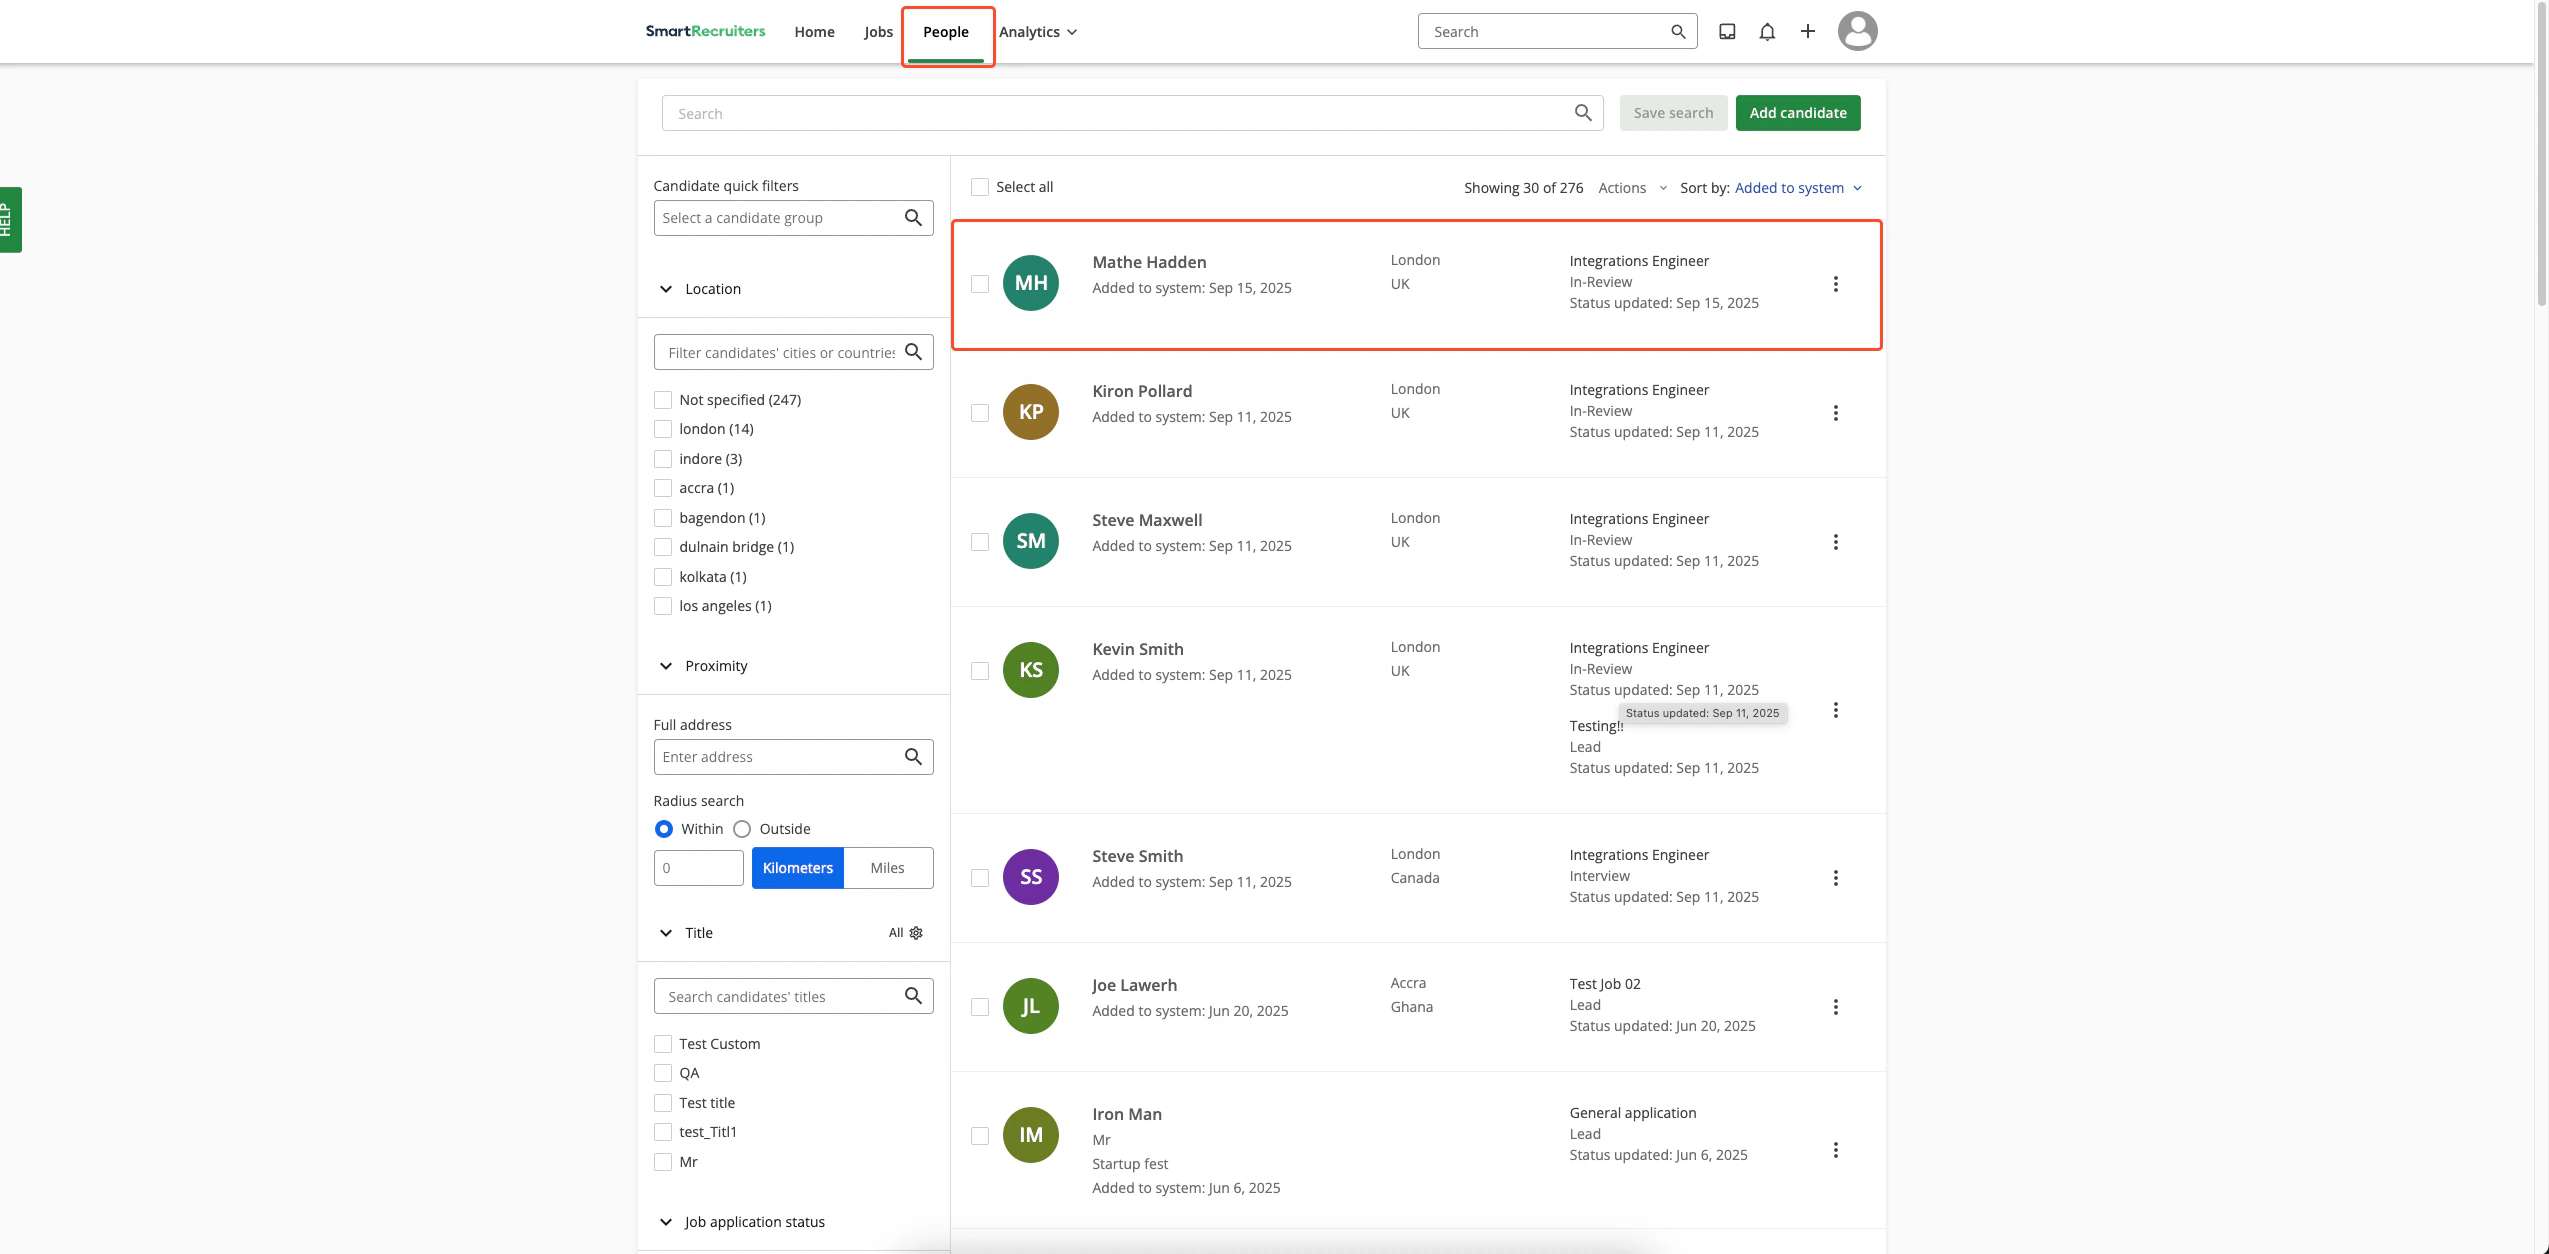The height and width of the screenshot is (1254, 2549).
Task: Click the plus create icon
Action: (1808, 32)
